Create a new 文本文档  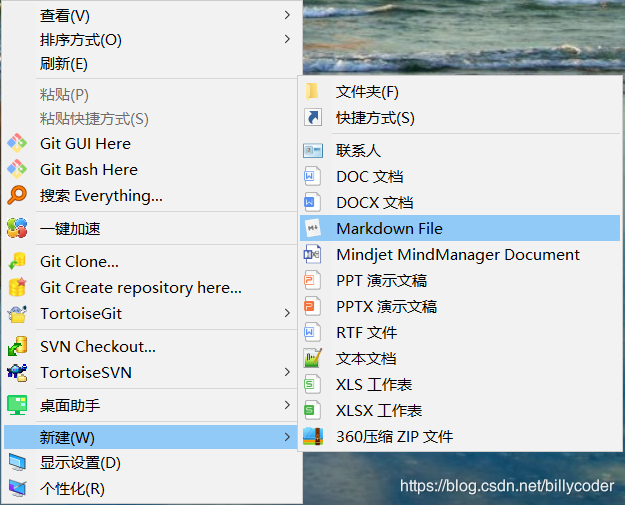[x=460, y=358]
